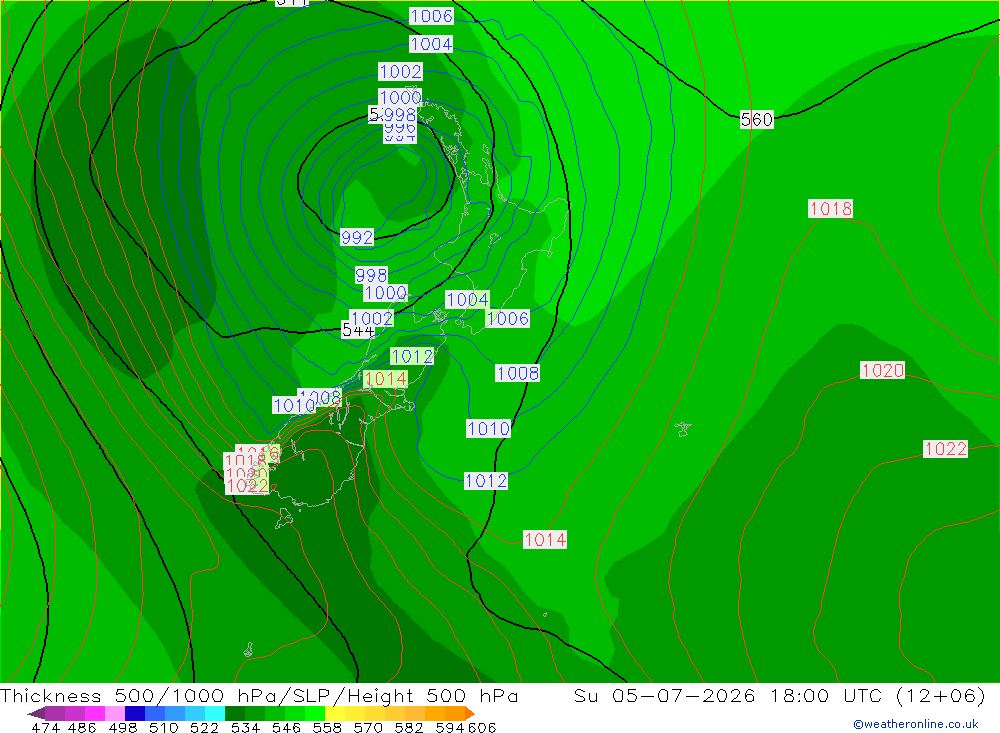Image resolution: width=1000 pixels, height=733 pixels.
Task: Click the black '560' height contour label
Action: [756, 119]
